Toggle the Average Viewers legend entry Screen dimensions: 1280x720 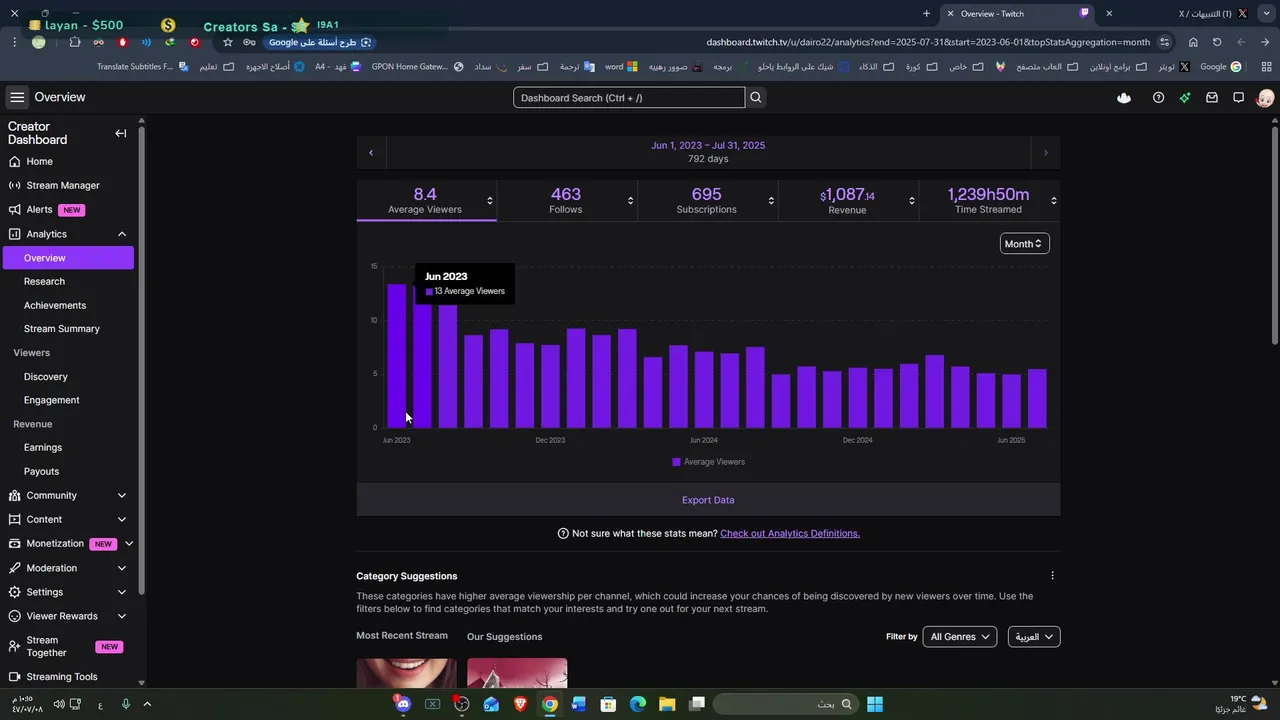point(708,462)
